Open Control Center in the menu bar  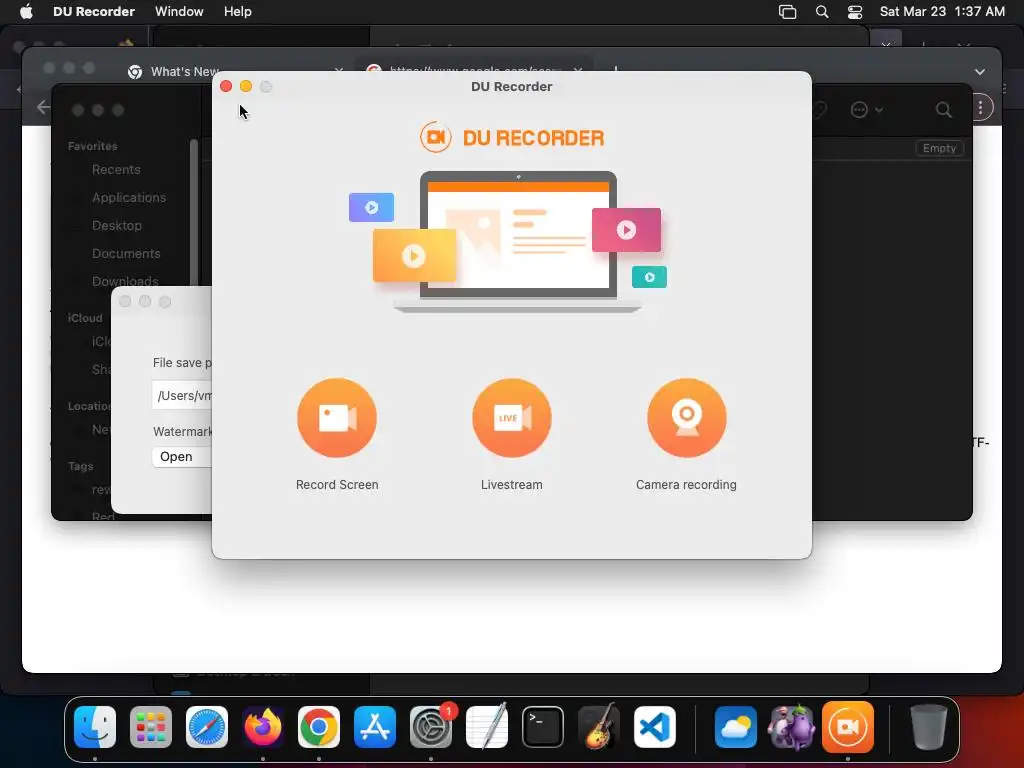pos(855,12)
